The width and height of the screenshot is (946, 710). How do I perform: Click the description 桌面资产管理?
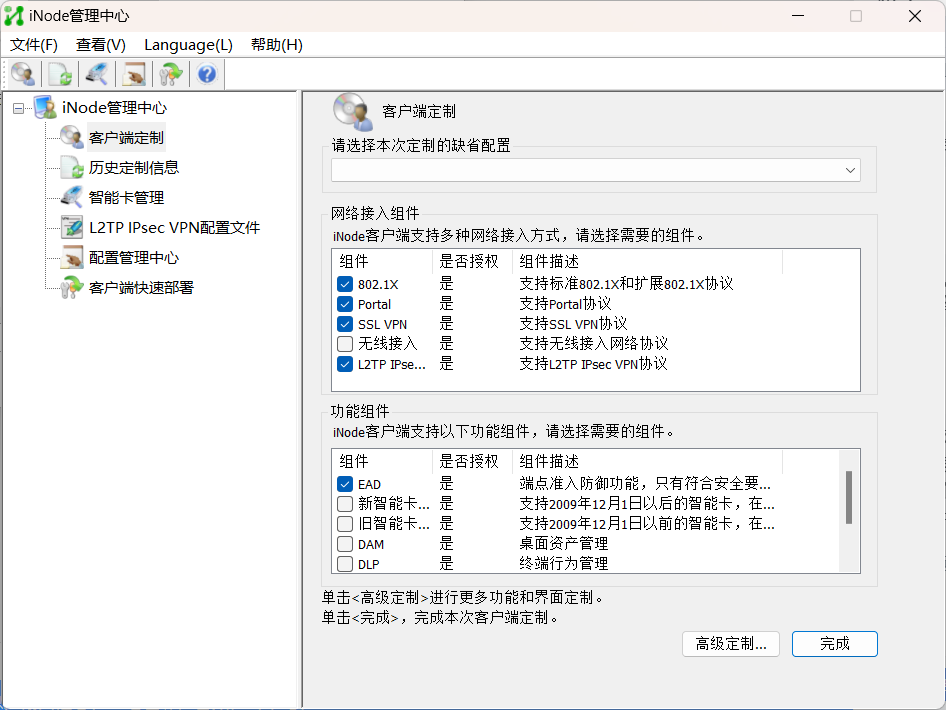pos(563,544)
